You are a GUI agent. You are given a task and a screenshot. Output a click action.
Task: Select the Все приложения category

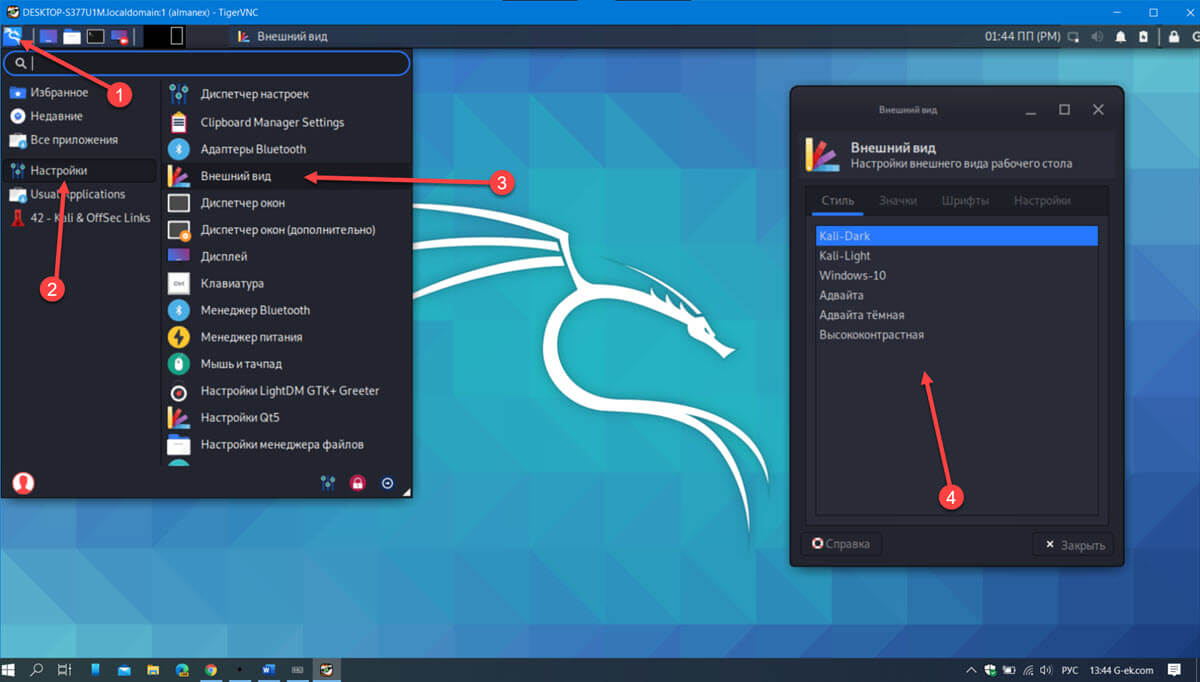[x=80, y=140]
